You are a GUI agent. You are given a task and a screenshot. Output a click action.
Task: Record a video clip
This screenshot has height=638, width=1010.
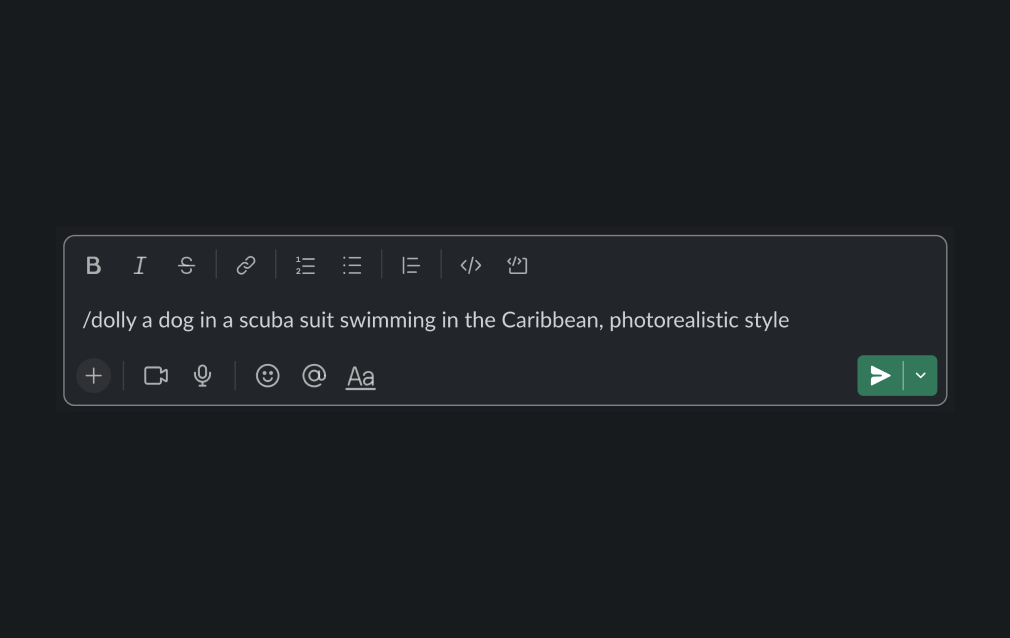point(156,376)
